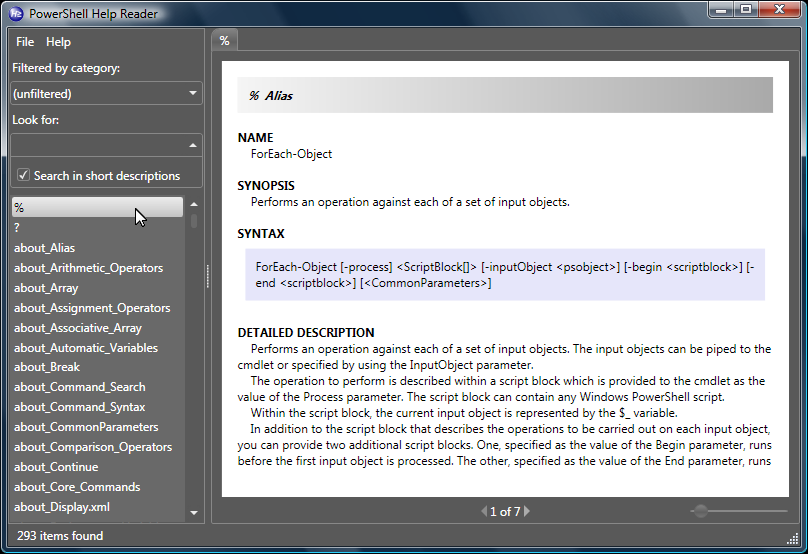The width and height of the screenshot is (808, 554).
Task: Click the splitter handle between panels
Action: (208, 276)
